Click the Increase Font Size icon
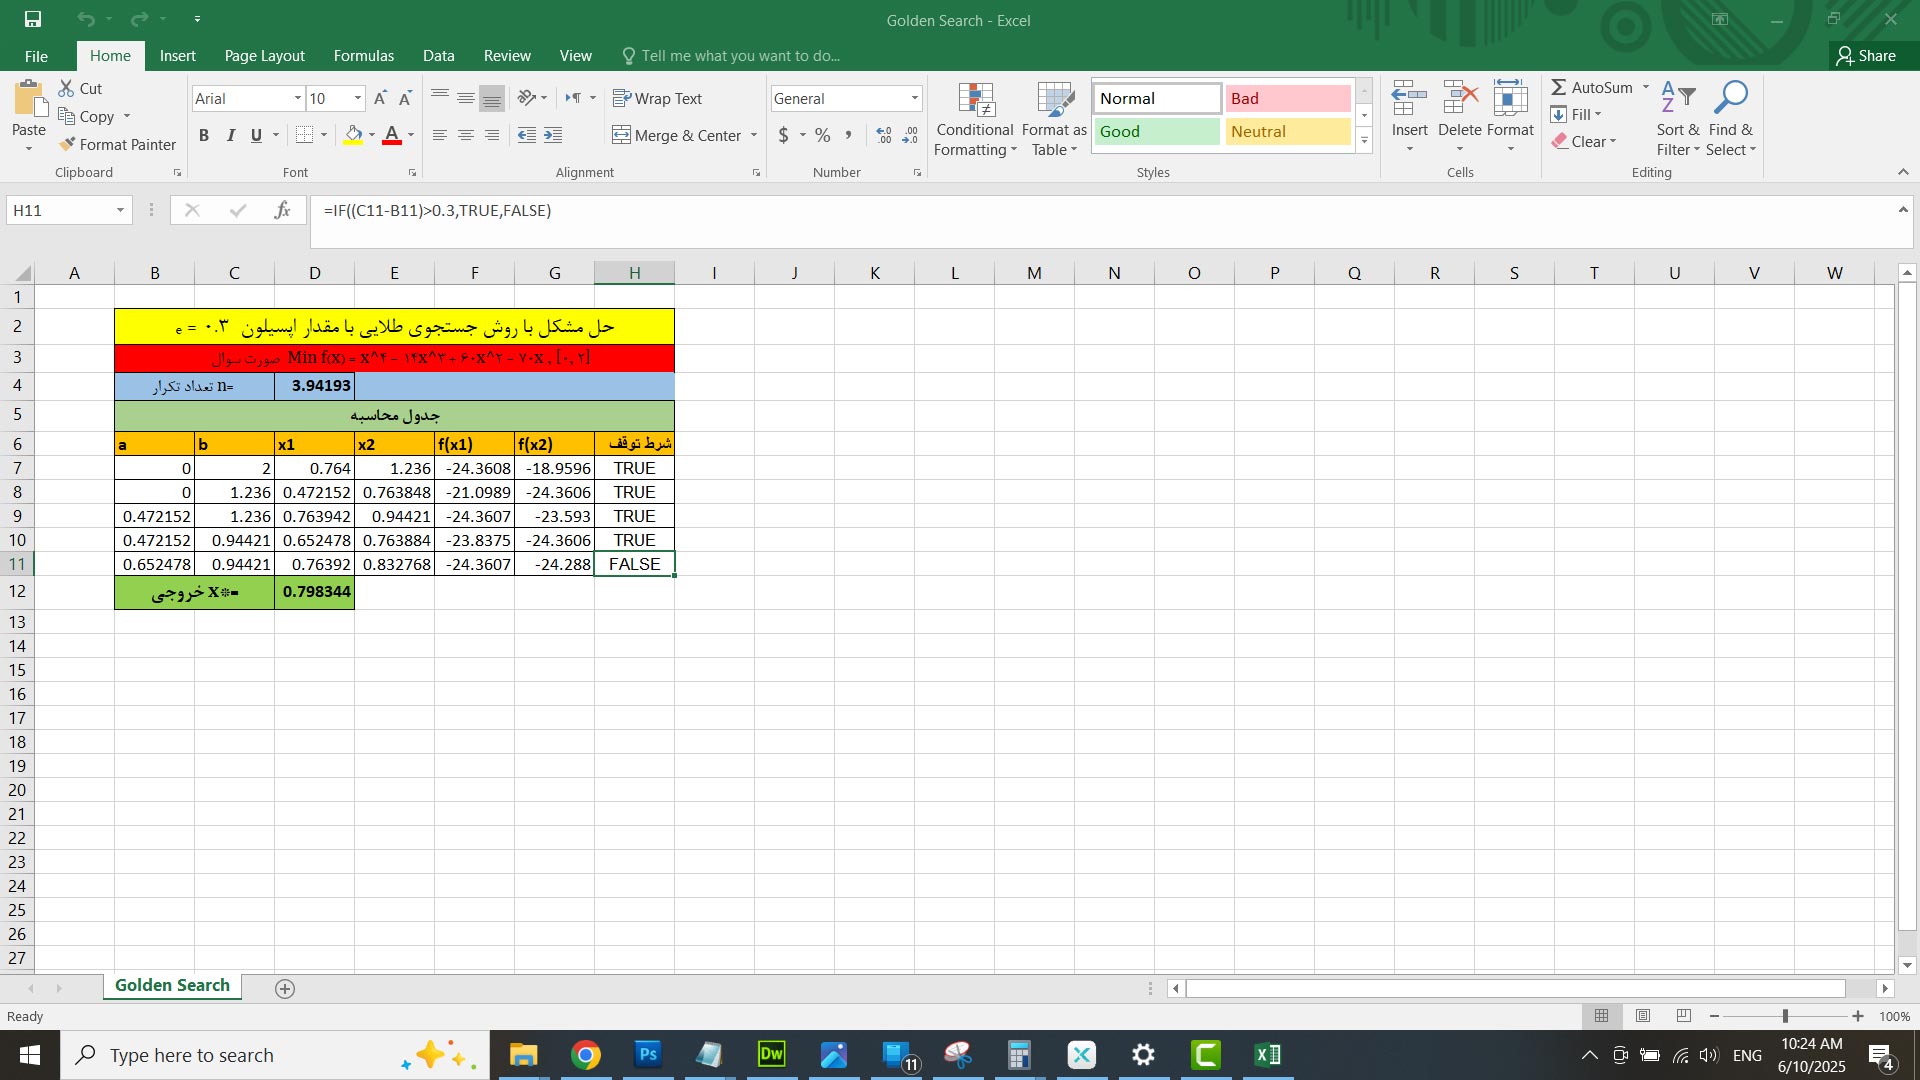The image size is (1920, 1080). [380, 98]
